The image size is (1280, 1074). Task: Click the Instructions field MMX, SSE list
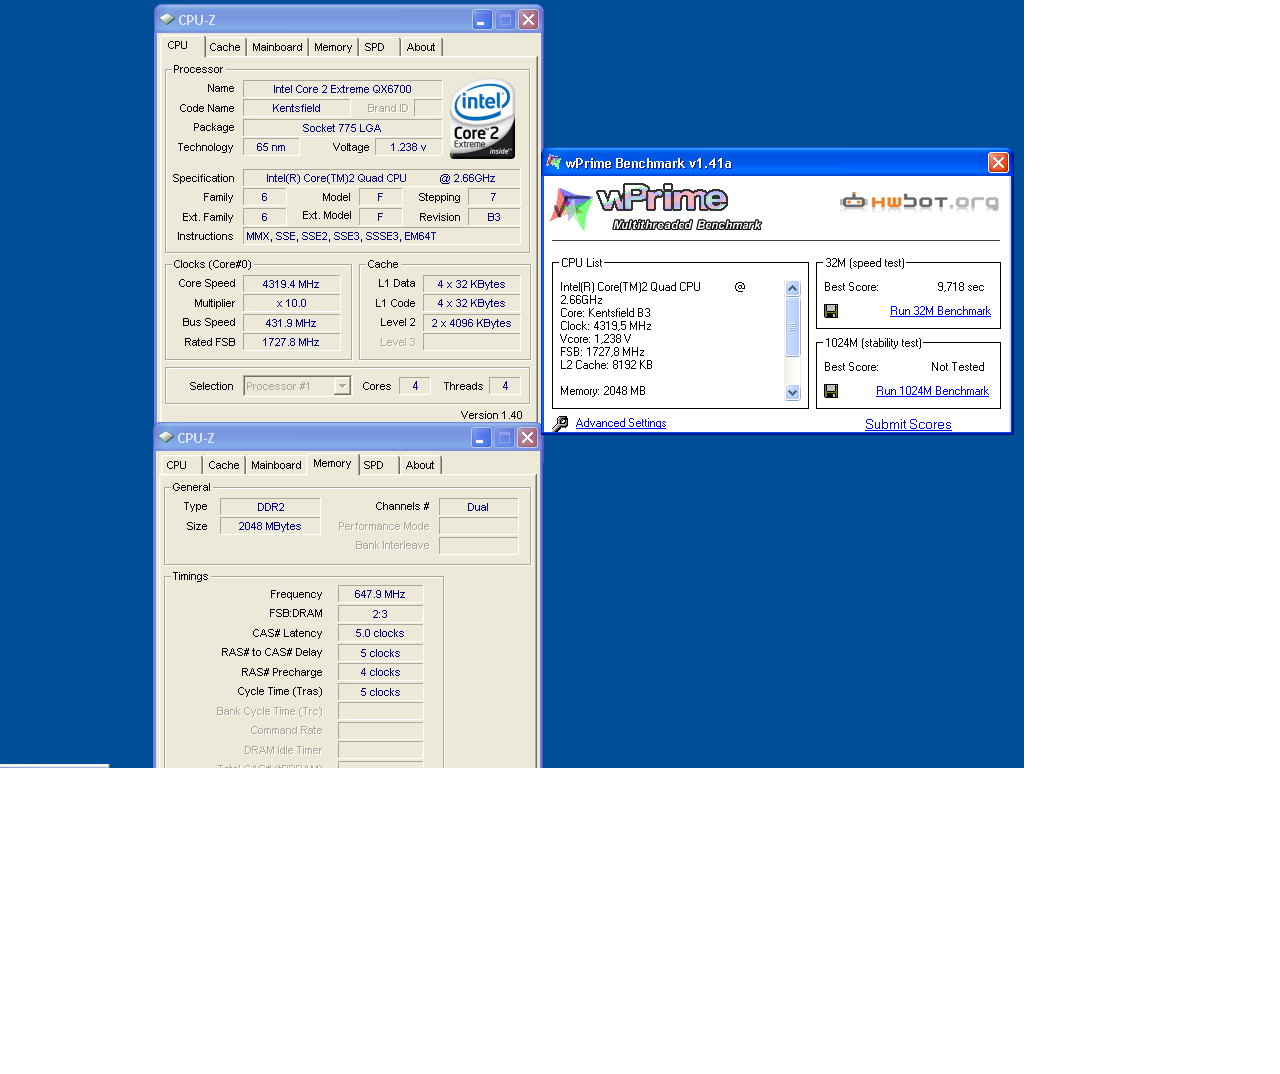382,236
